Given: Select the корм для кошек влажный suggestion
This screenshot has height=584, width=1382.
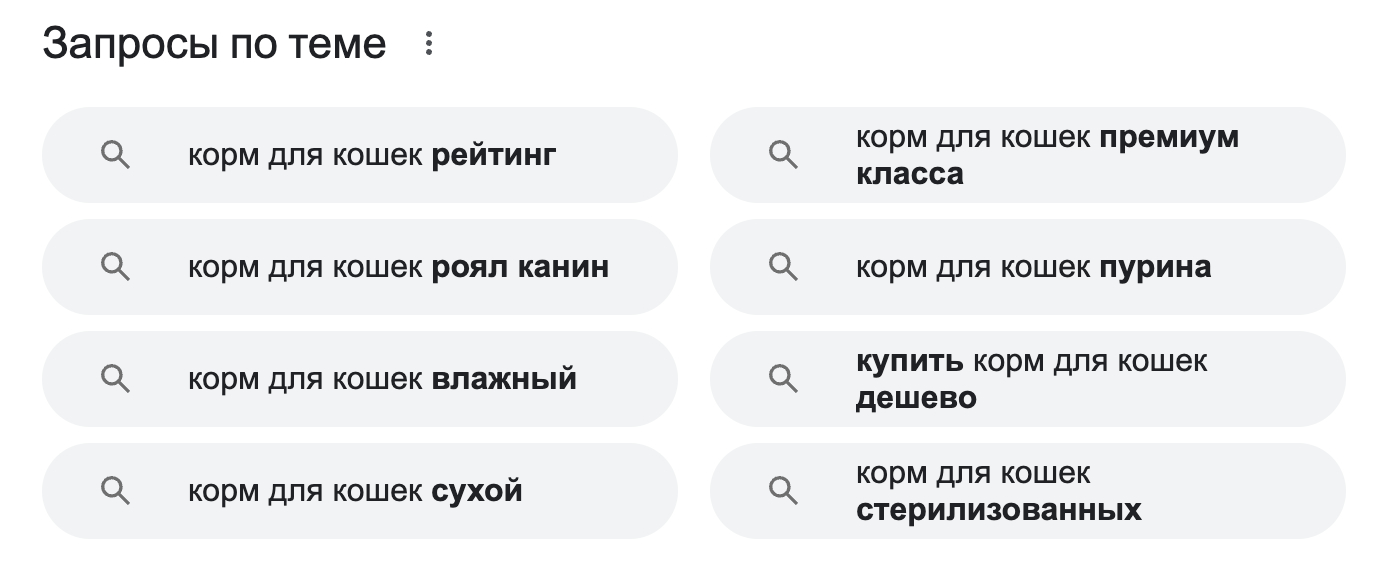Looking at the screenshot, I should click(x=382, y=380).
